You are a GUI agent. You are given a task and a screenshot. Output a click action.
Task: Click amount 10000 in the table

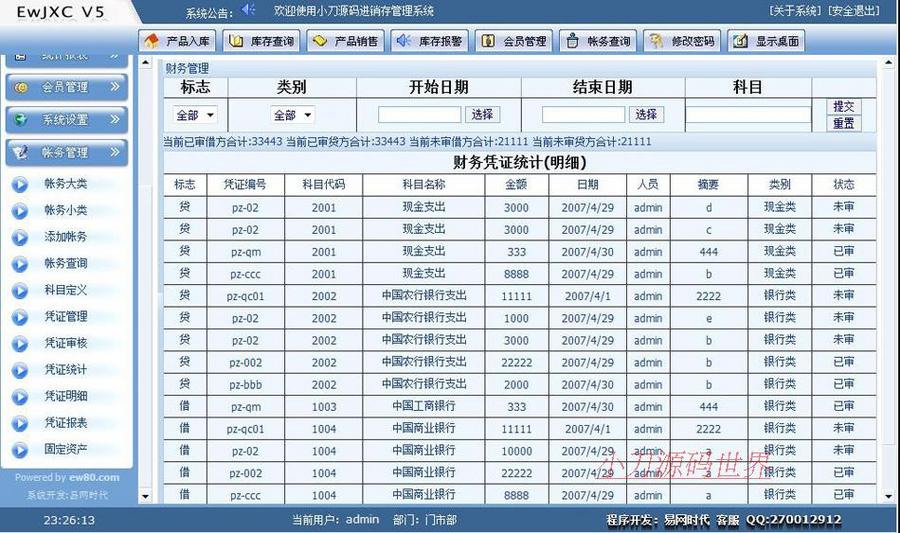click(x=517, y=451)
